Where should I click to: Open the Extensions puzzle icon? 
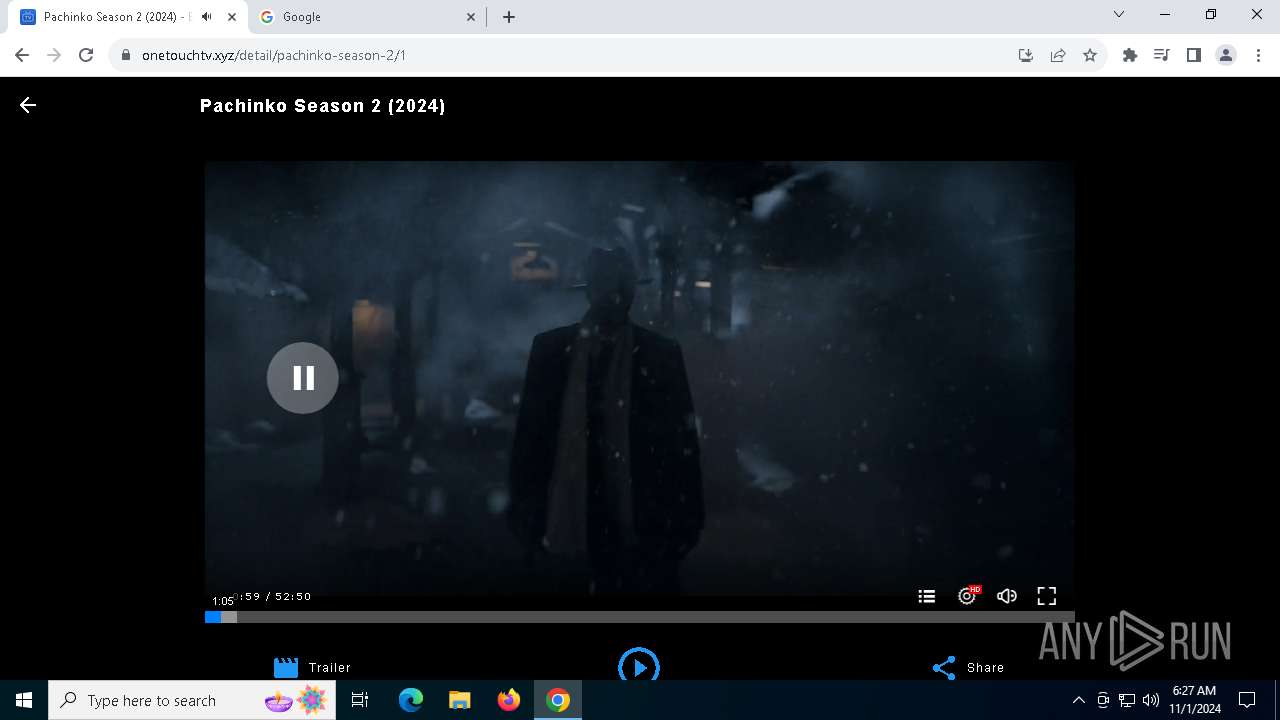(x=1130, y=55)
